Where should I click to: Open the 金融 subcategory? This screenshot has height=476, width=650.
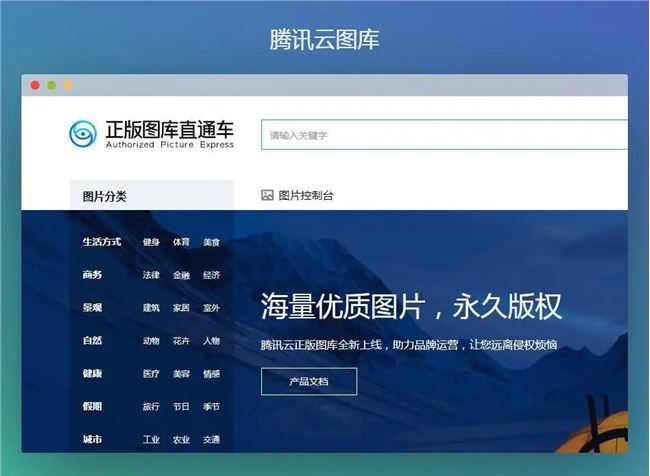(x=181, y=275)
